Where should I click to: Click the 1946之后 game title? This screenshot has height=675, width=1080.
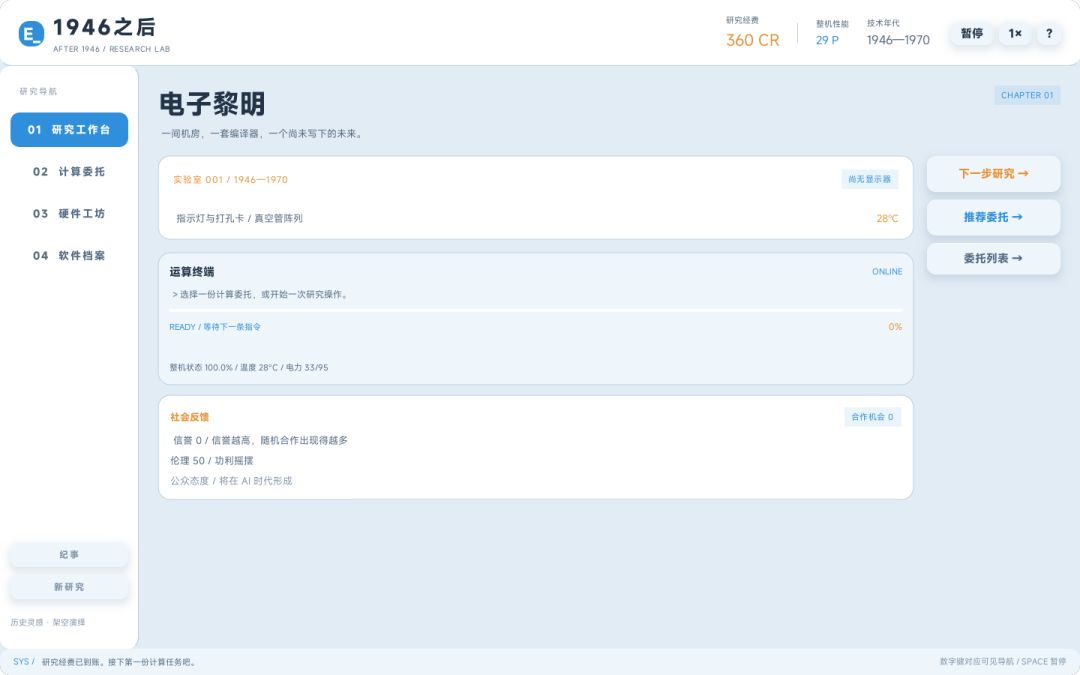[x=104, y=27]
